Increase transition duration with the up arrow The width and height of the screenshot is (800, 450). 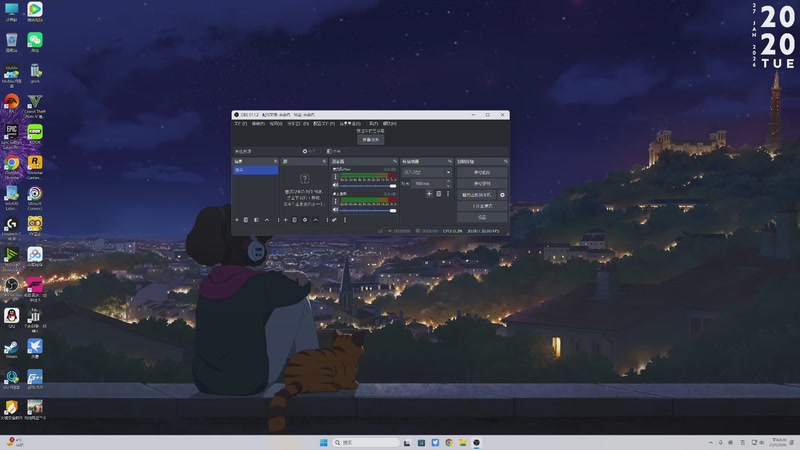point(448,181)
